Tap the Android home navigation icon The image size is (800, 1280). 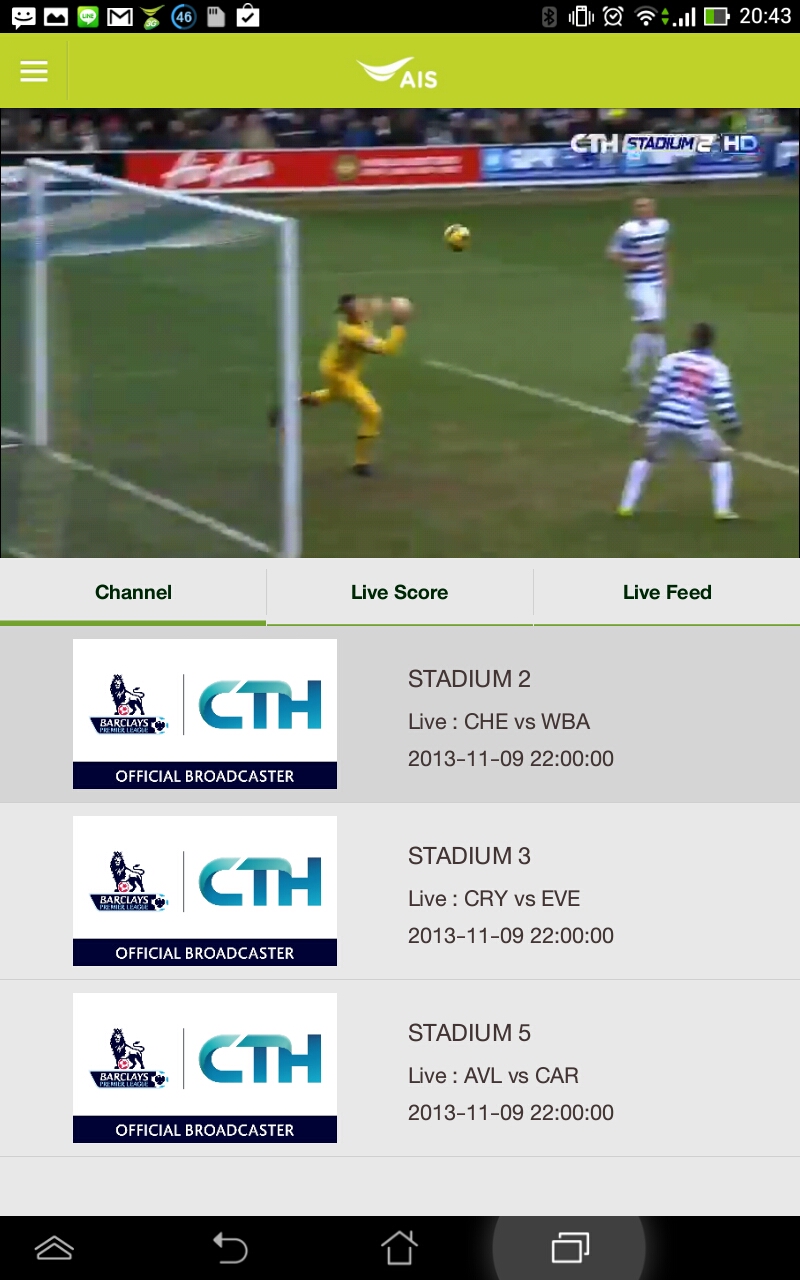(399, 1247)
